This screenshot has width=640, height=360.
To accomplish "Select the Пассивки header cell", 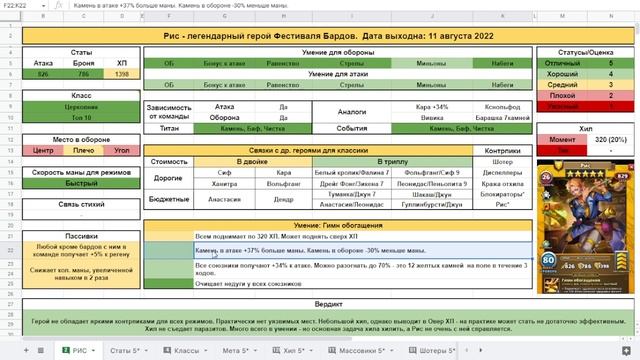I will click(81, 236).
